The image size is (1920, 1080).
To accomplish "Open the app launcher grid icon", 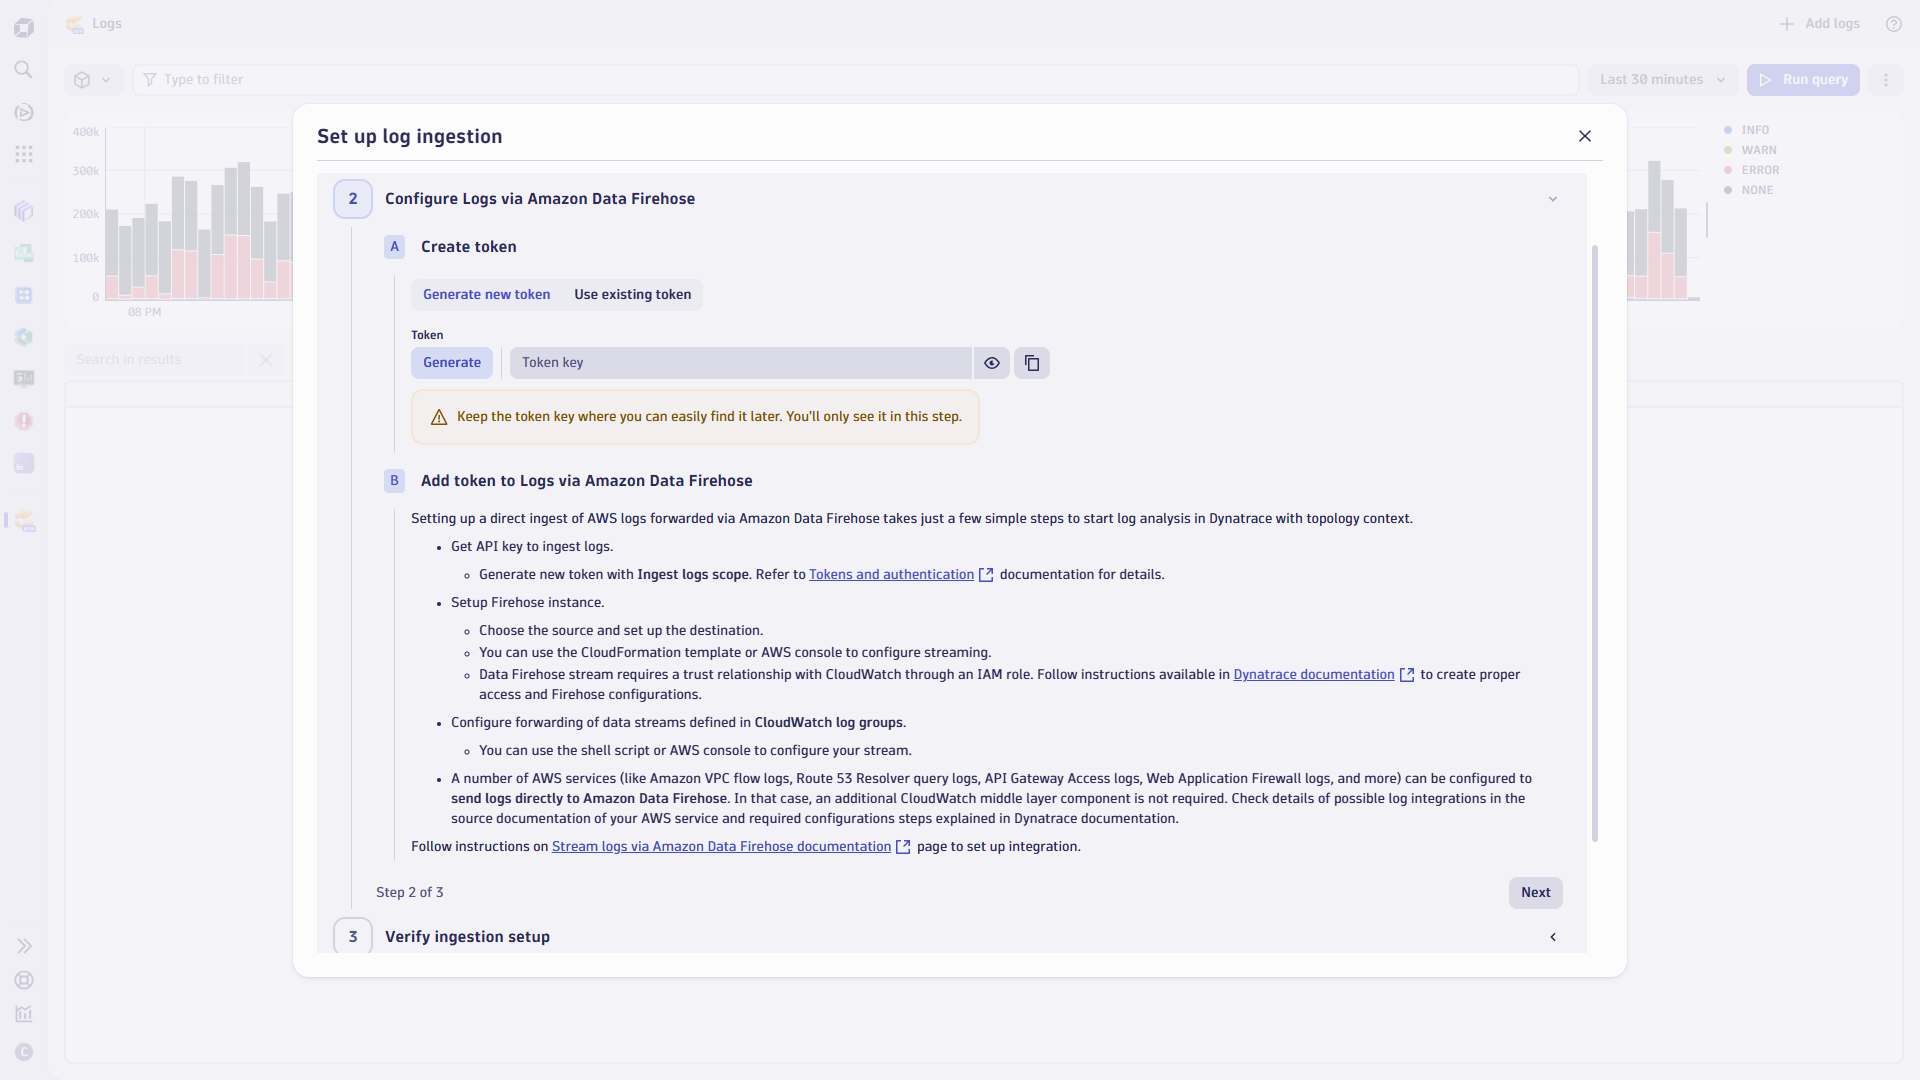I will [24, 153].
